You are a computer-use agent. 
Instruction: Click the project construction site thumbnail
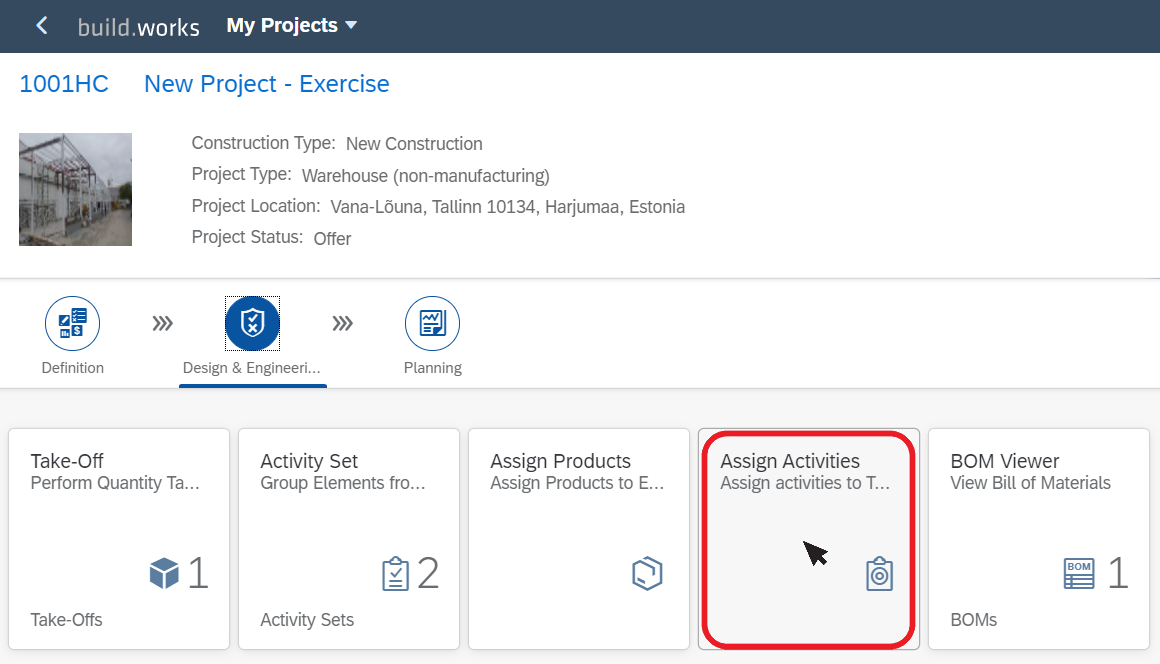pyautogui.click(x=75, y=189)
